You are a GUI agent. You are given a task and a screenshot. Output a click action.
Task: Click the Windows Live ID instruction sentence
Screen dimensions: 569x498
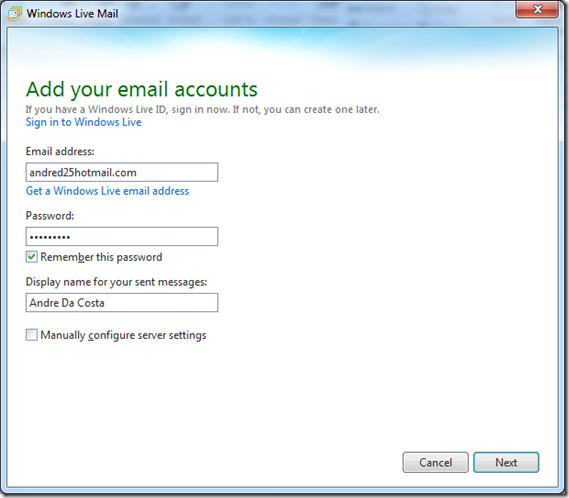click(x=202, y=109)
